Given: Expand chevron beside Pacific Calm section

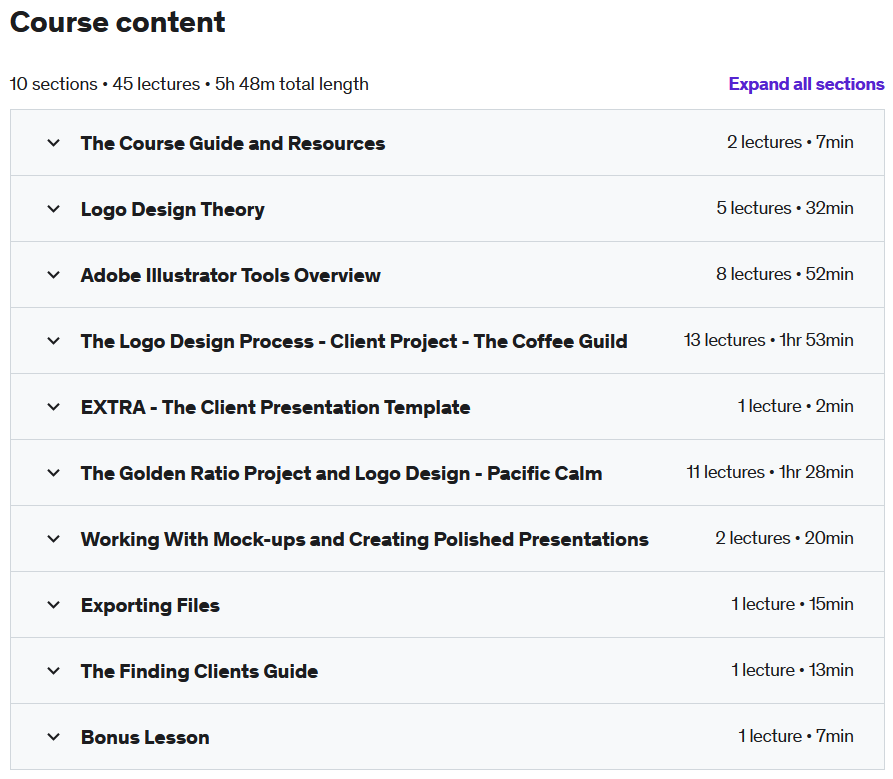Looking at the screenshot, I should [54, 473].
